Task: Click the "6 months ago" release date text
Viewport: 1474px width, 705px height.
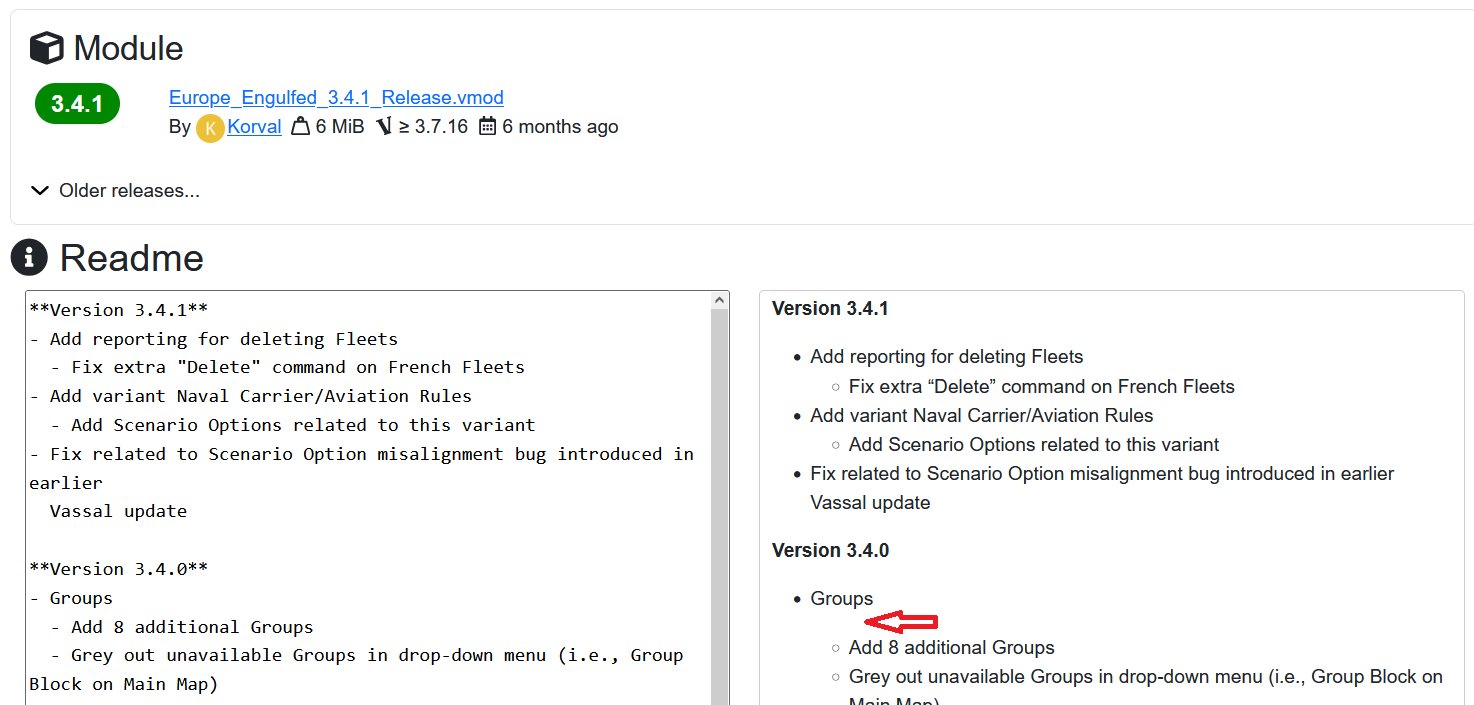Action: point(560,127)
